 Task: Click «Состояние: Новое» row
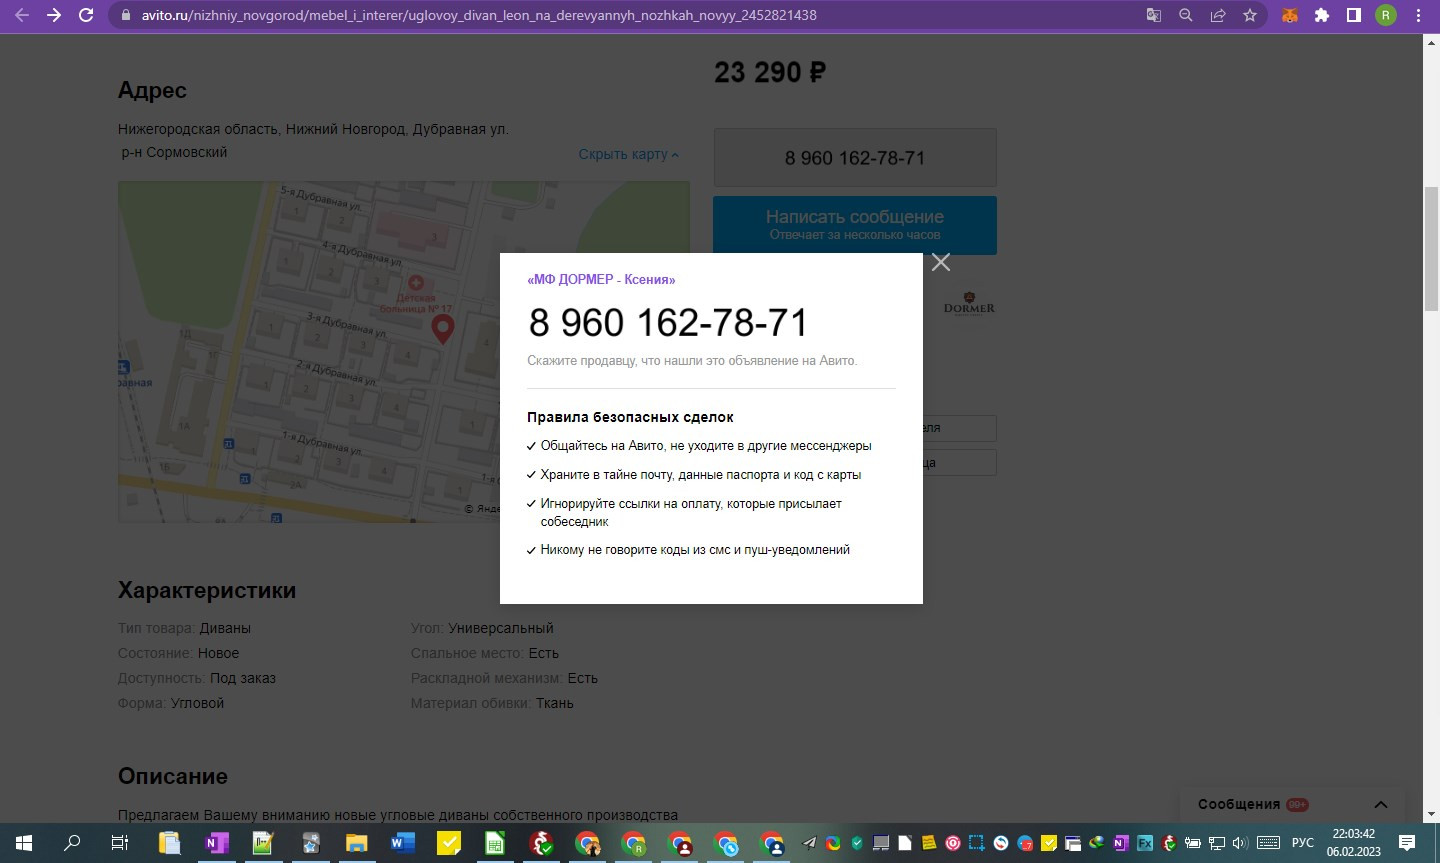(x=178, y=653)
